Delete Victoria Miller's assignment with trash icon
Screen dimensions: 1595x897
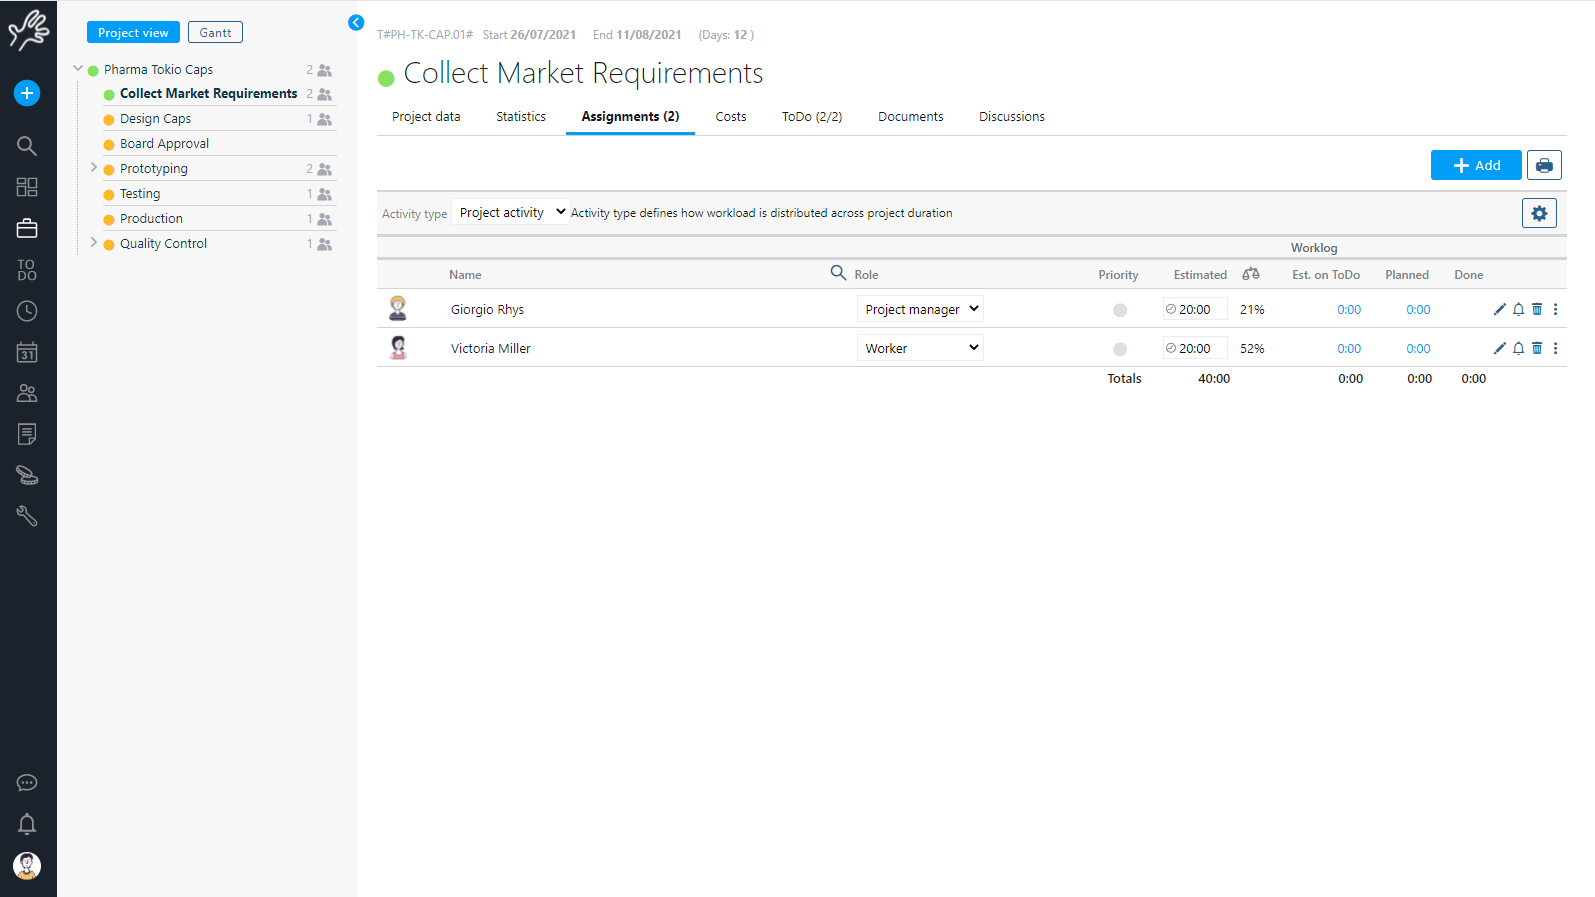tap(1537, 348)
